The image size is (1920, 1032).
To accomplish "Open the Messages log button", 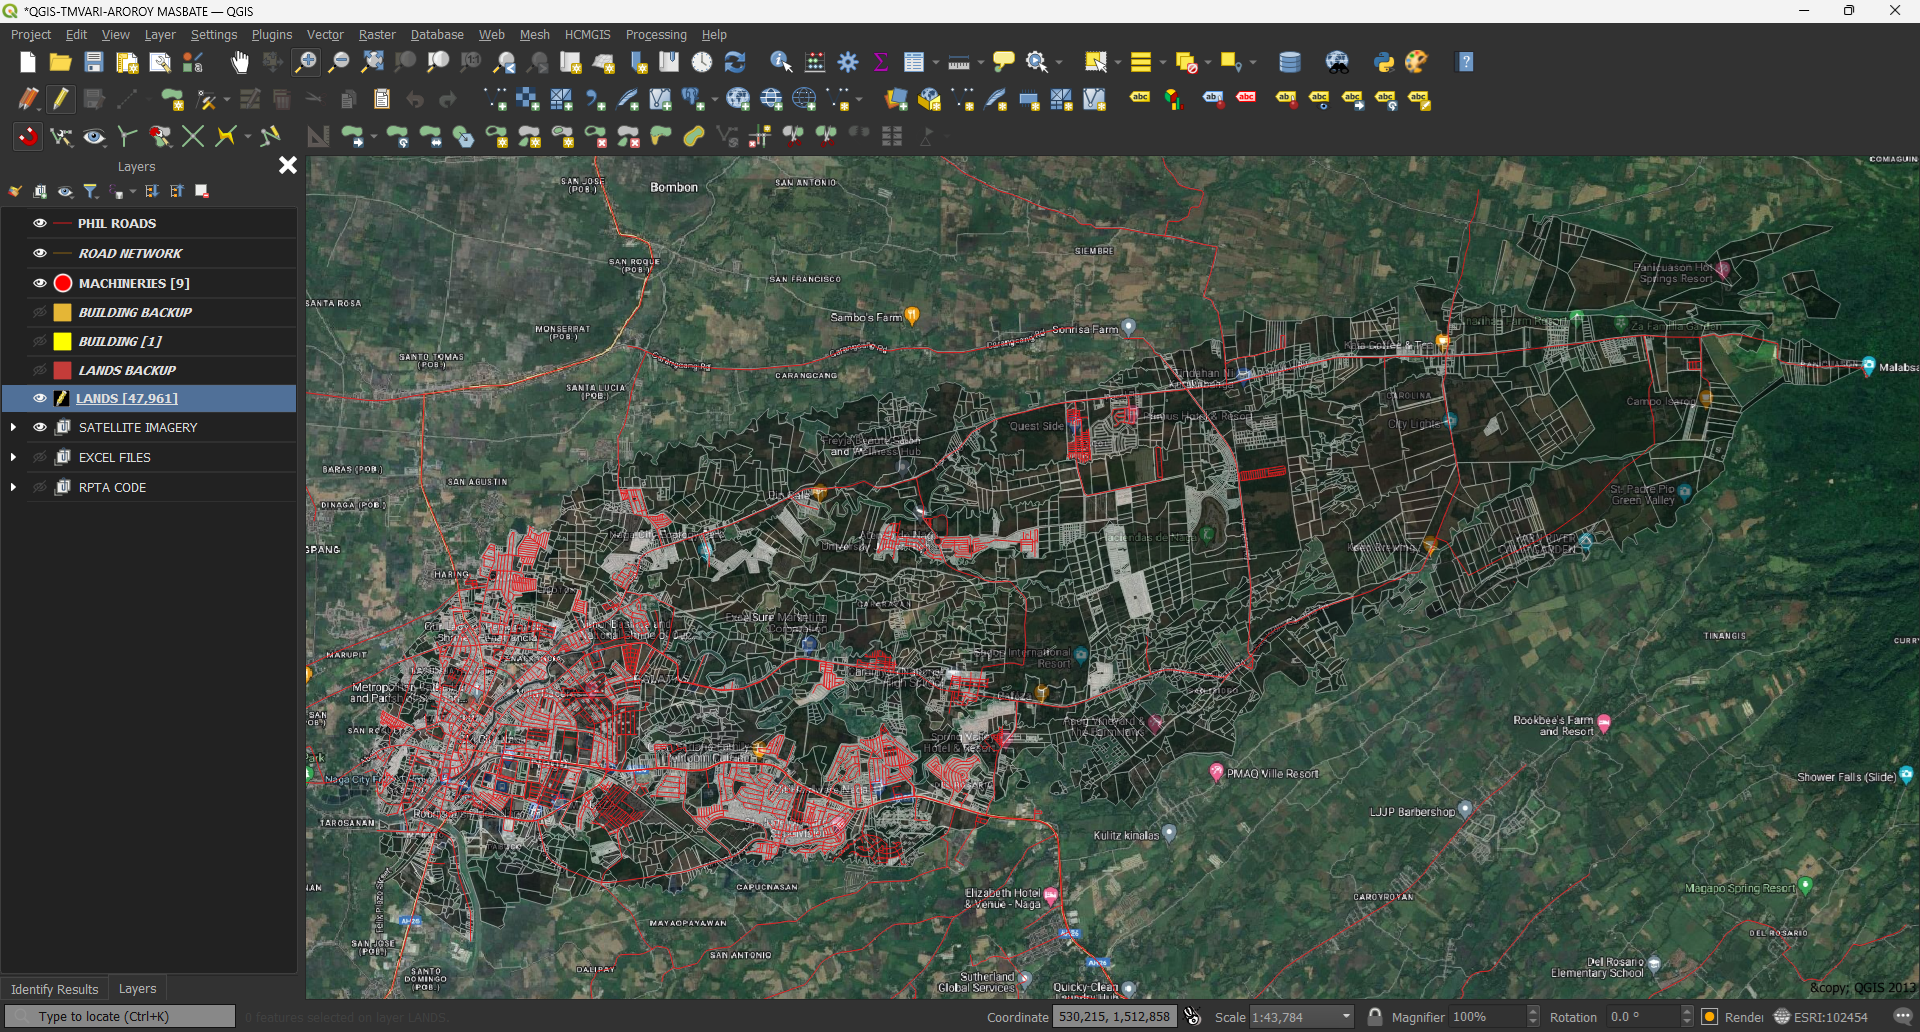I will click(1903, 1017).
